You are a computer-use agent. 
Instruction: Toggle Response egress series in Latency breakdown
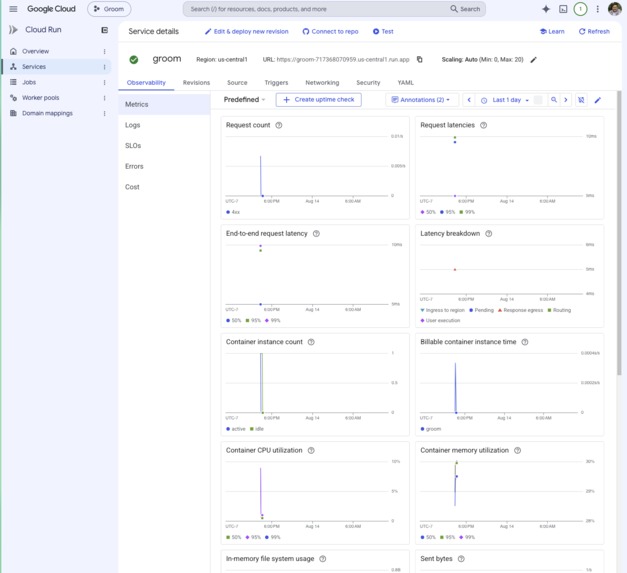click(520, 310)
